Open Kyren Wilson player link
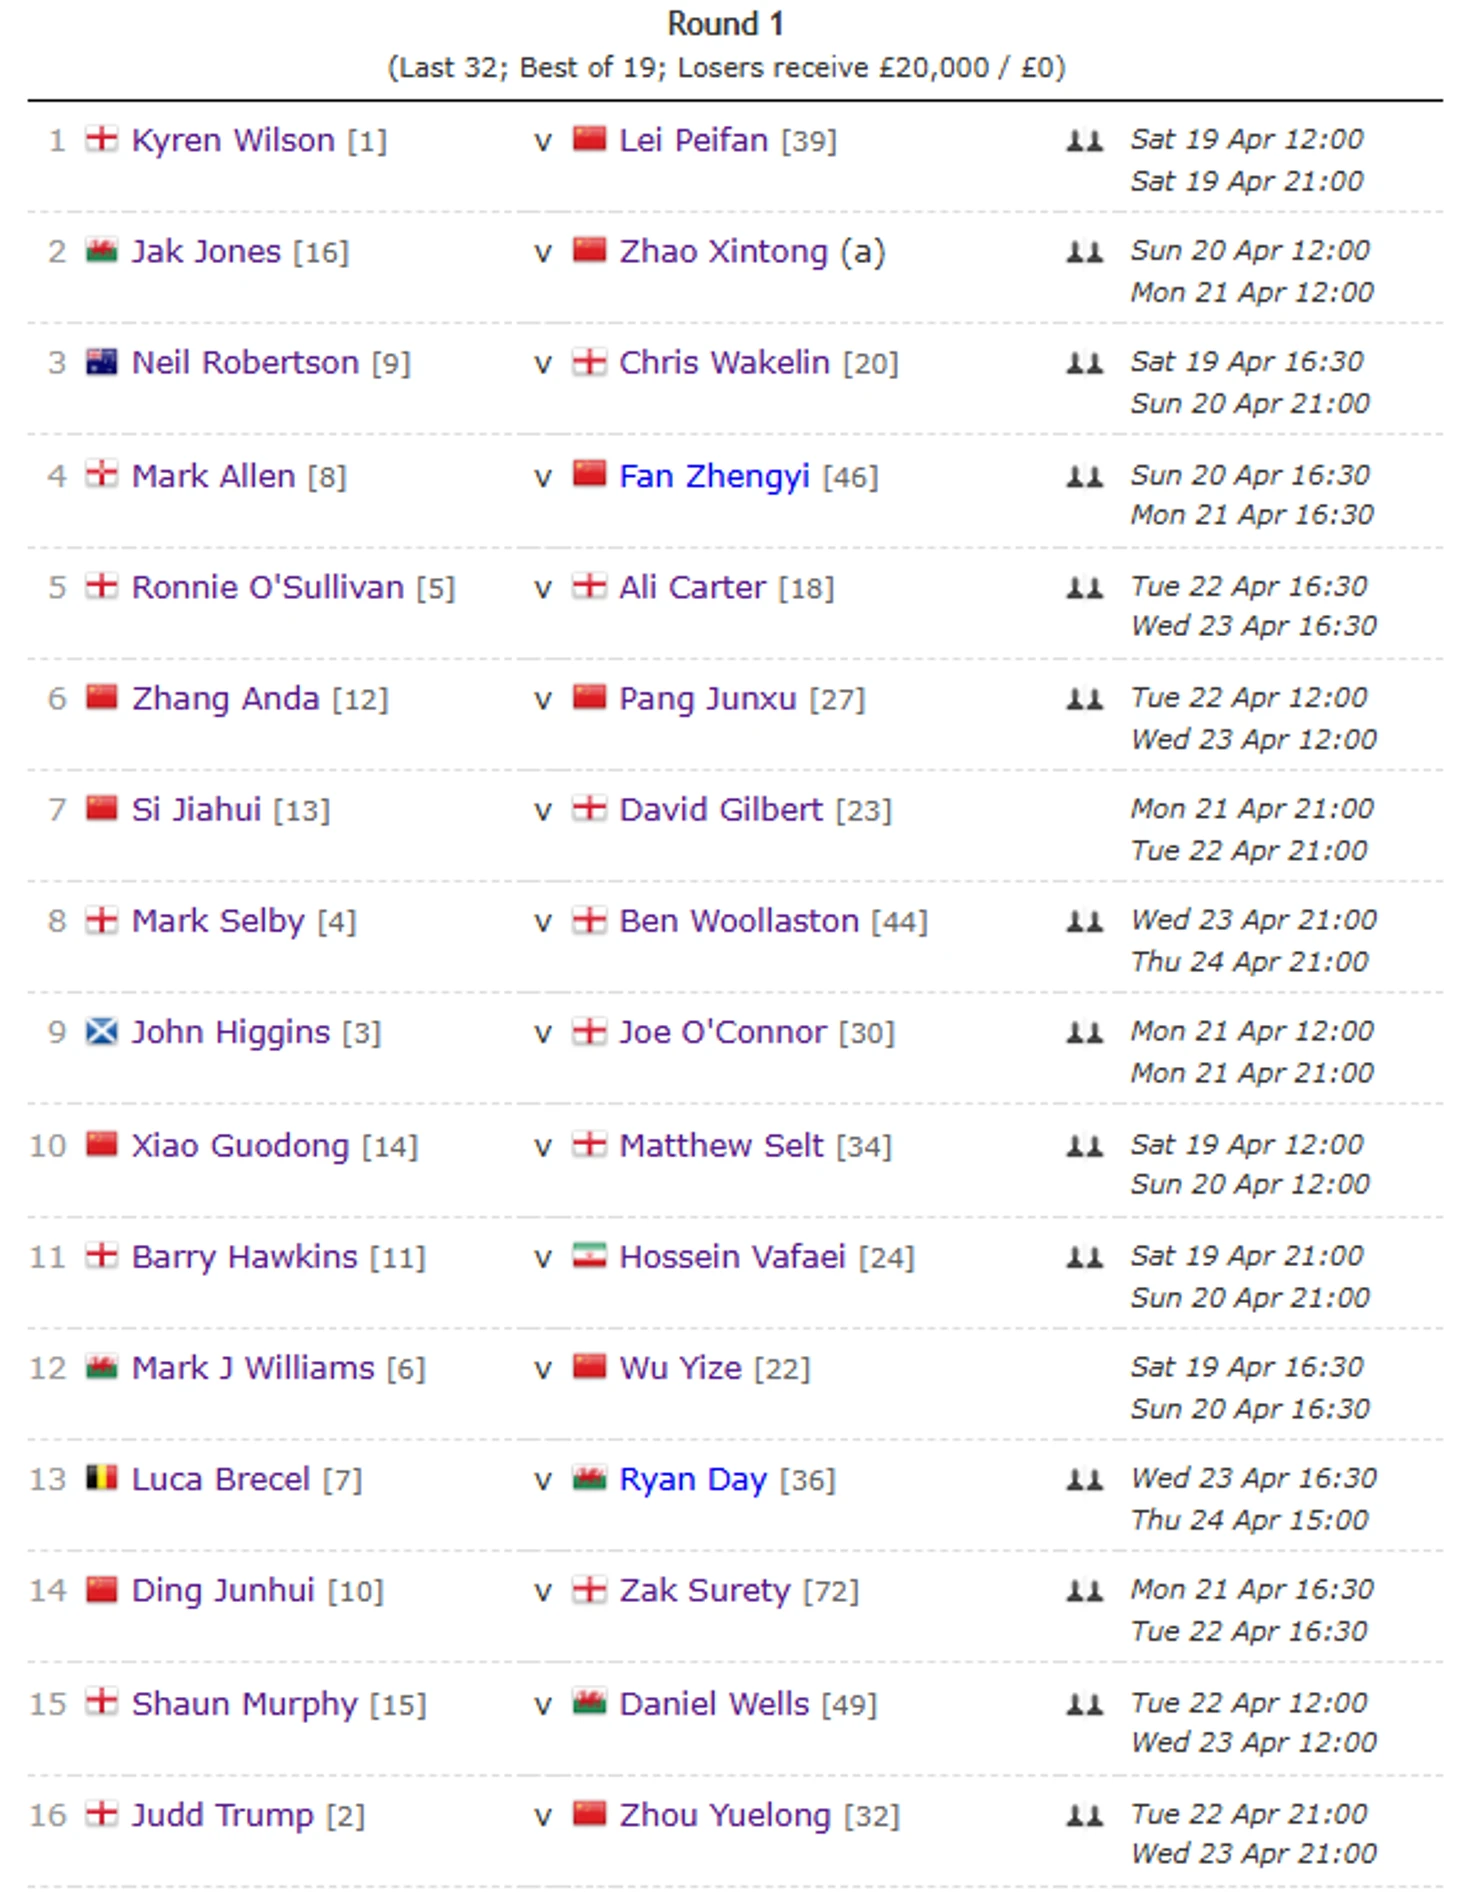This screenshot has width=1460, height=1897. tap(233, 140)
